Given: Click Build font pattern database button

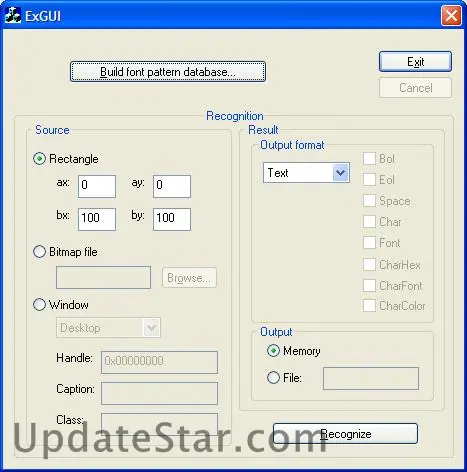Looking at the screenshot, I should 168,71.
